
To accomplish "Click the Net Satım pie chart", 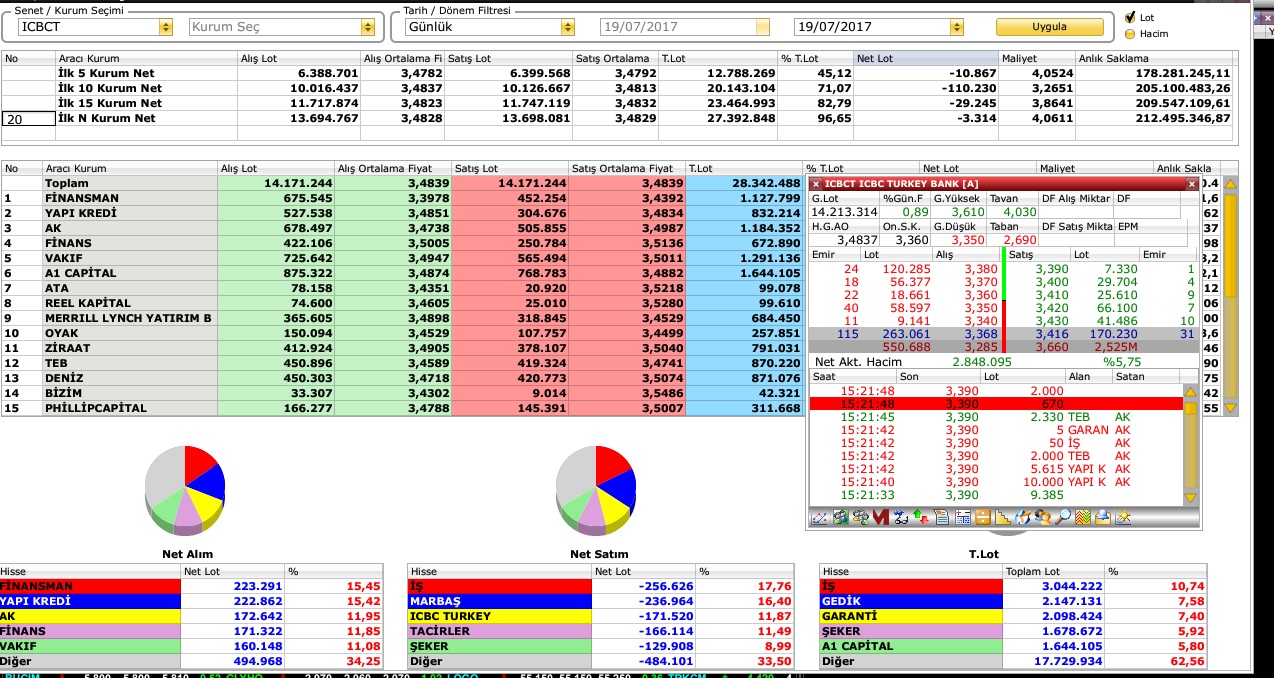I will [x=596, y=490].
